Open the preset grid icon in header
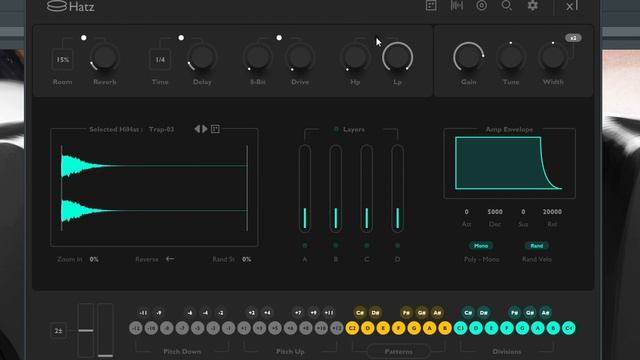This screenshot has width=640, height=360. click(x=431, y=5)
